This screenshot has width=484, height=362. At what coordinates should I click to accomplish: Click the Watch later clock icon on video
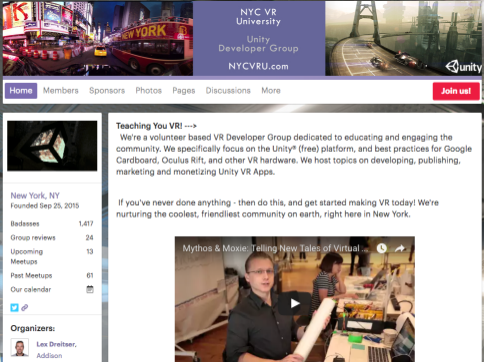(x=382, y=248)
